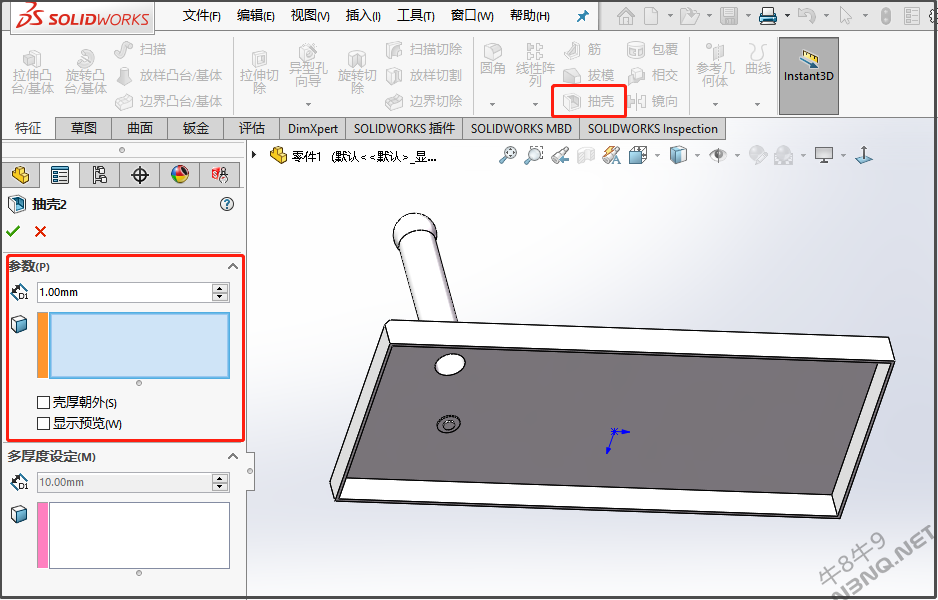Select the Rib (筋) feature
Image resolution: width=938 pixels, height=600 pixels.
point(583,50)
